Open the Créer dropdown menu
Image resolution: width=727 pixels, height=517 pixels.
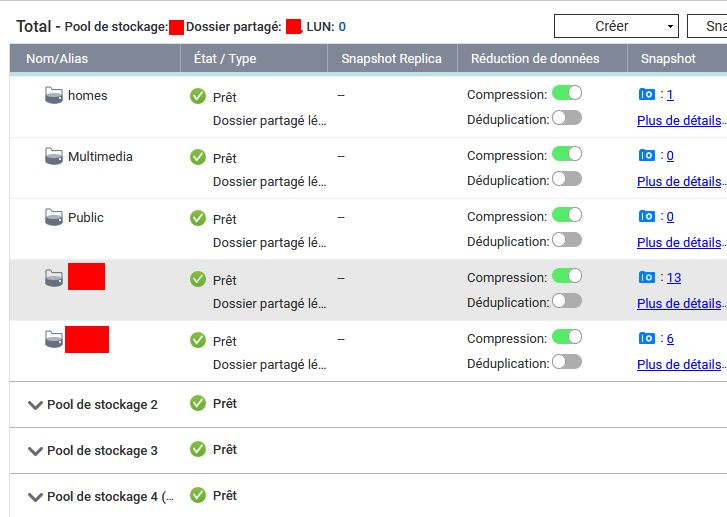click(615, 26)
